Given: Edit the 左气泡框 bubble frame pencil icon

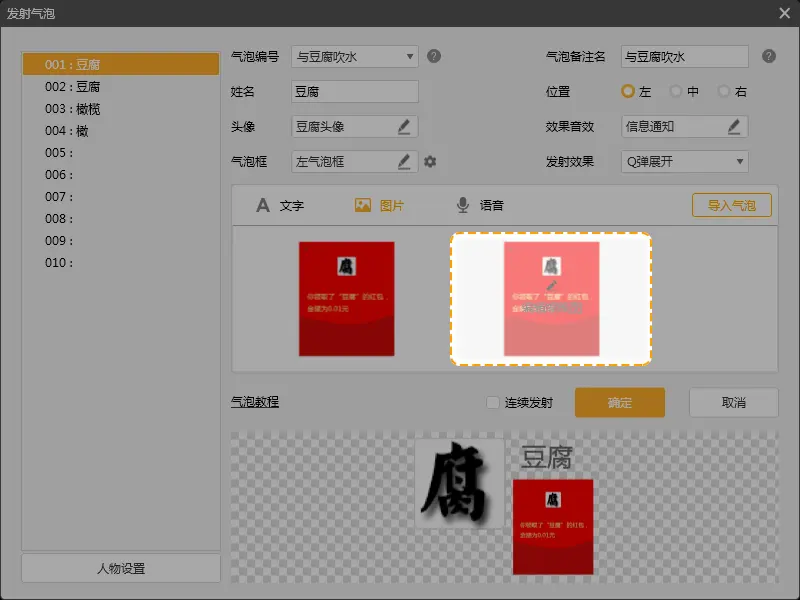Looking at the screenshot, I should point(403,161).
